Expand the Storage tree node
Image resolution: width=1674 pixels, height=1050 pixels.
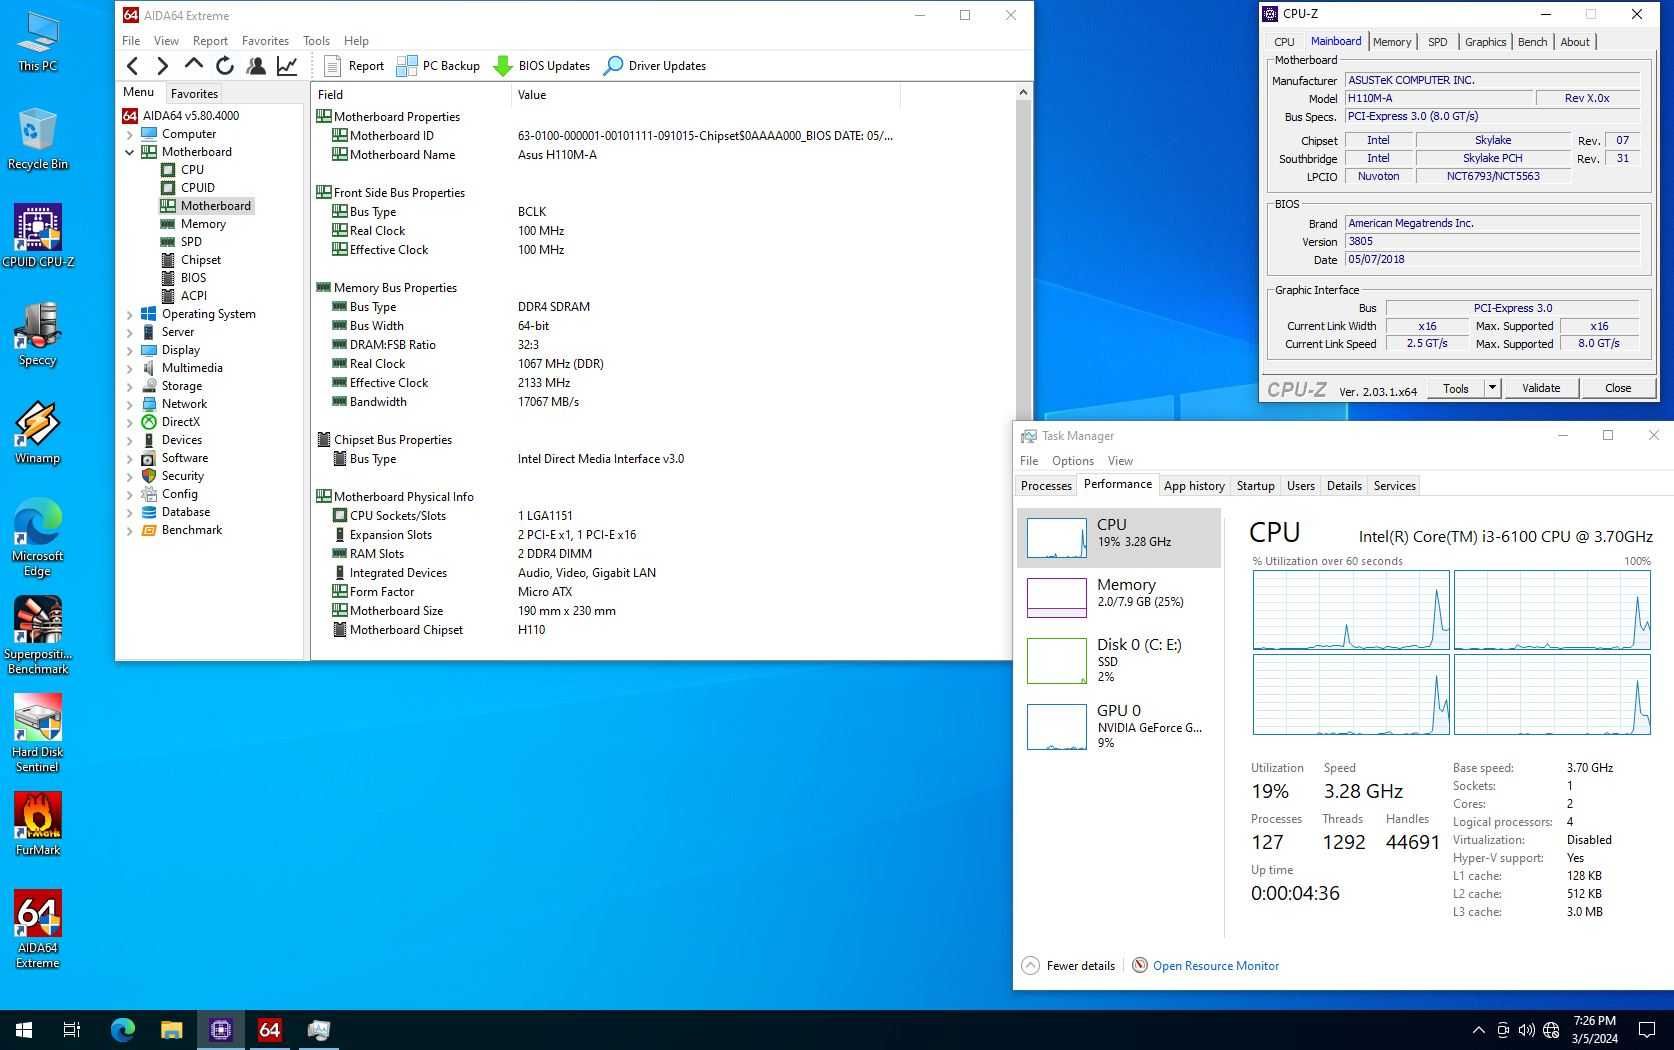[x=129, y=386]
